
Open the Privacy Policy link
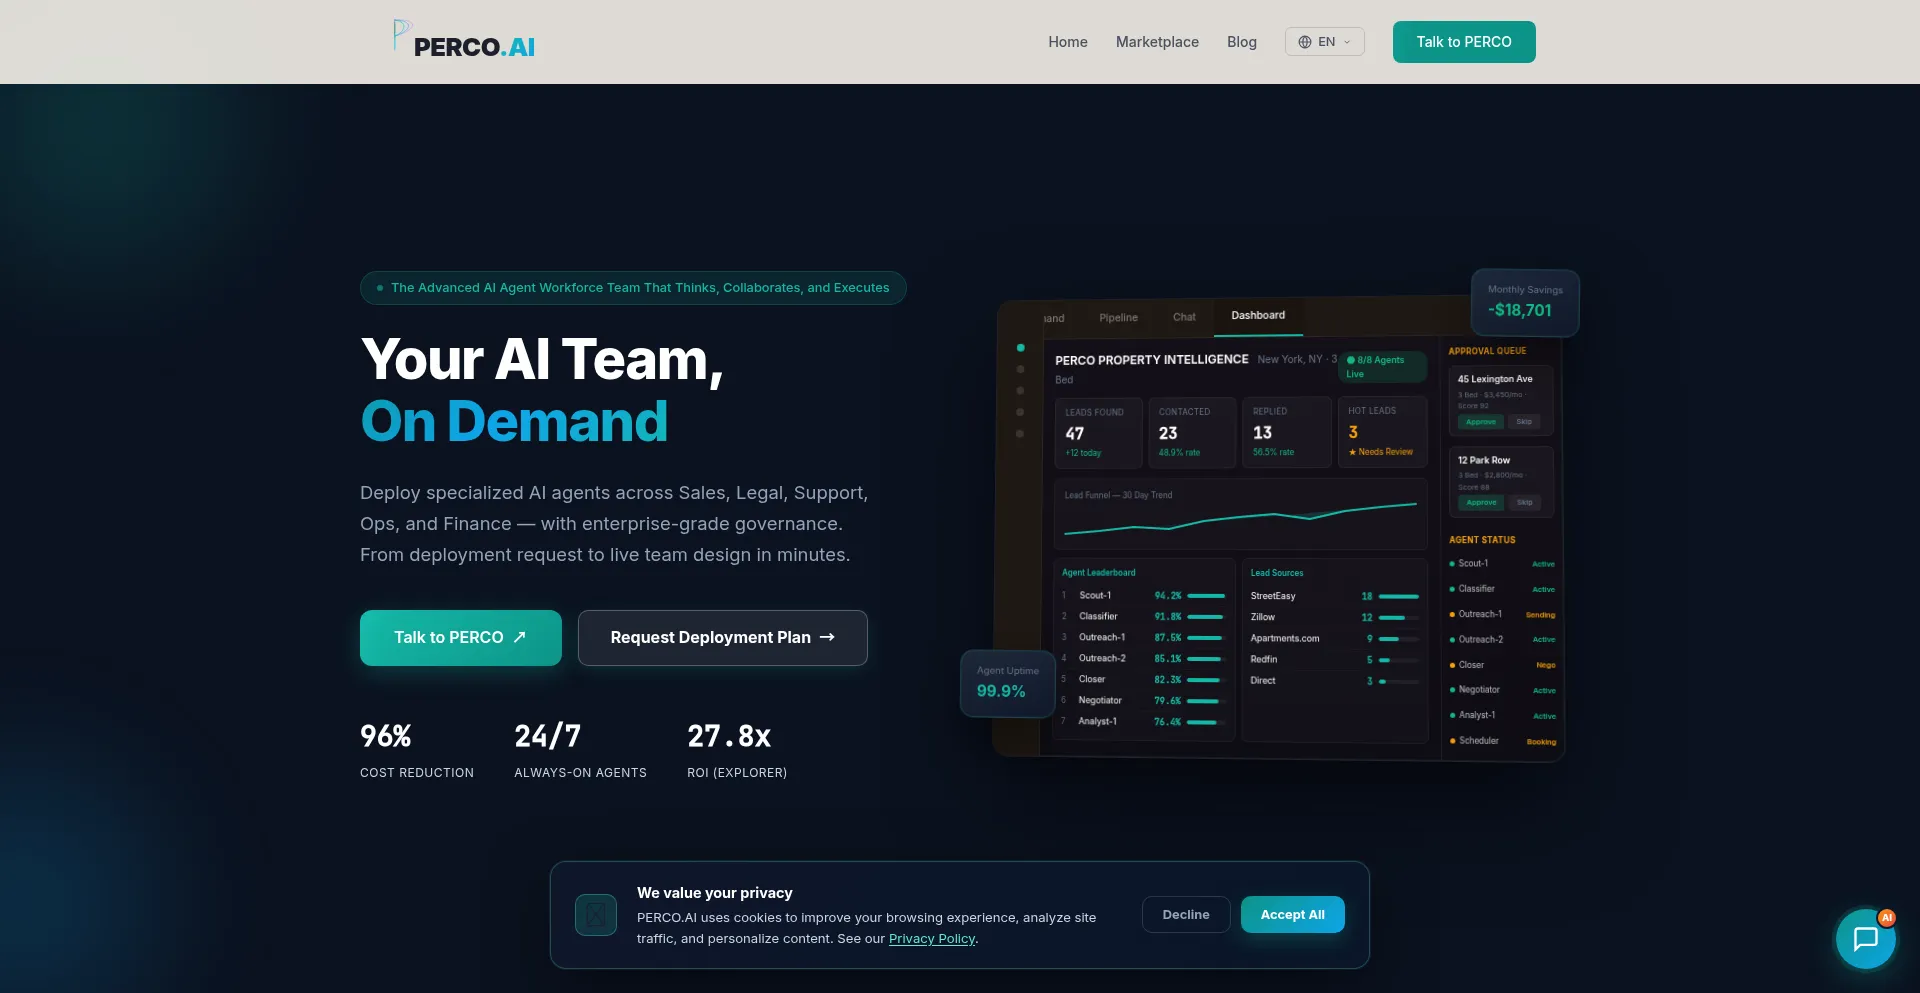pyautogui.click(x=932, y=939)
